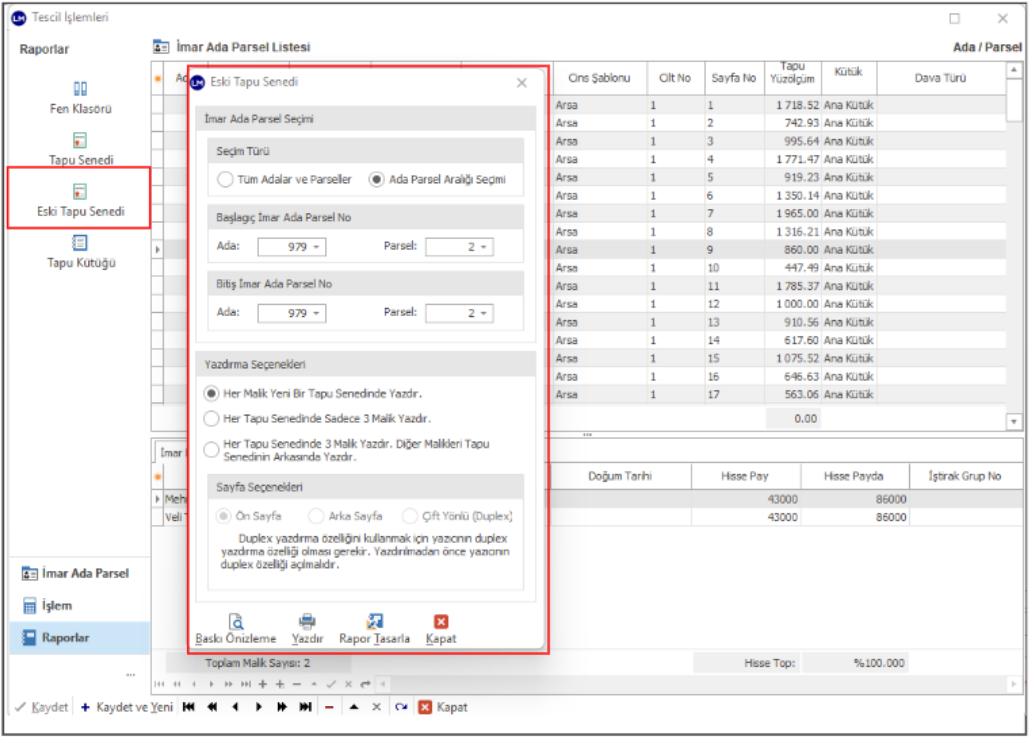Open the Fen Klasörü report icon
The height and width of the screenshot is (740, 1030).
click(81, 89)
